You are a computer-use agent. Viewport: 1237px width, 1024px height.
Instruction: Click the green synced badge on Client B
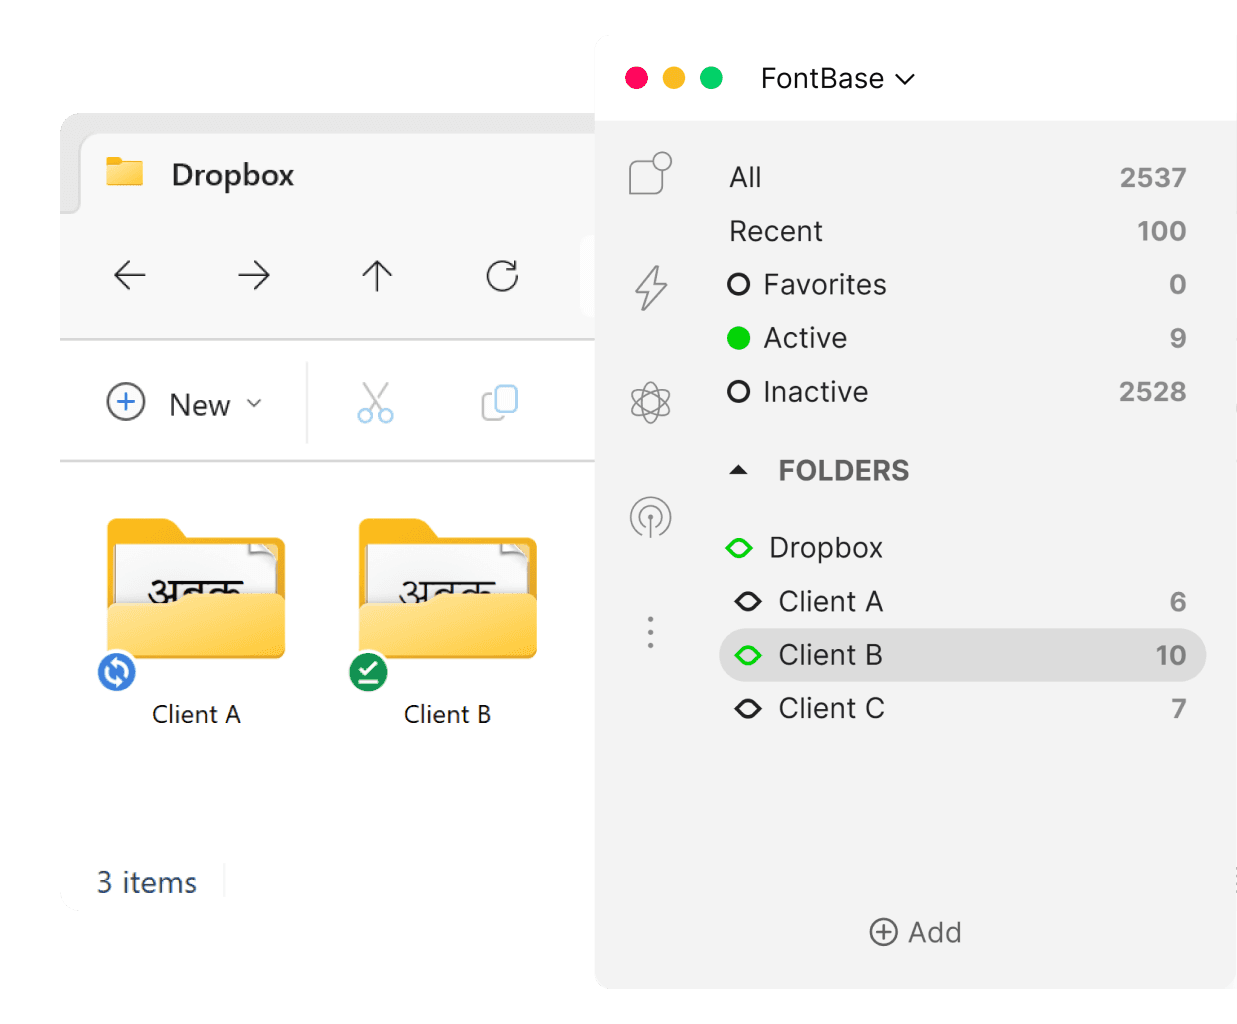[368, 672]
